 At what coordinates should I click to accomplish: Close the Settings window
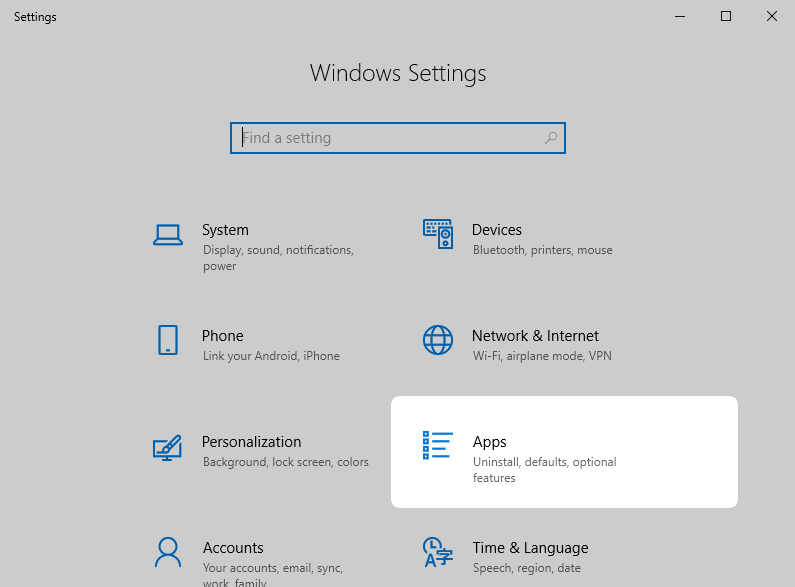[772, 16]
